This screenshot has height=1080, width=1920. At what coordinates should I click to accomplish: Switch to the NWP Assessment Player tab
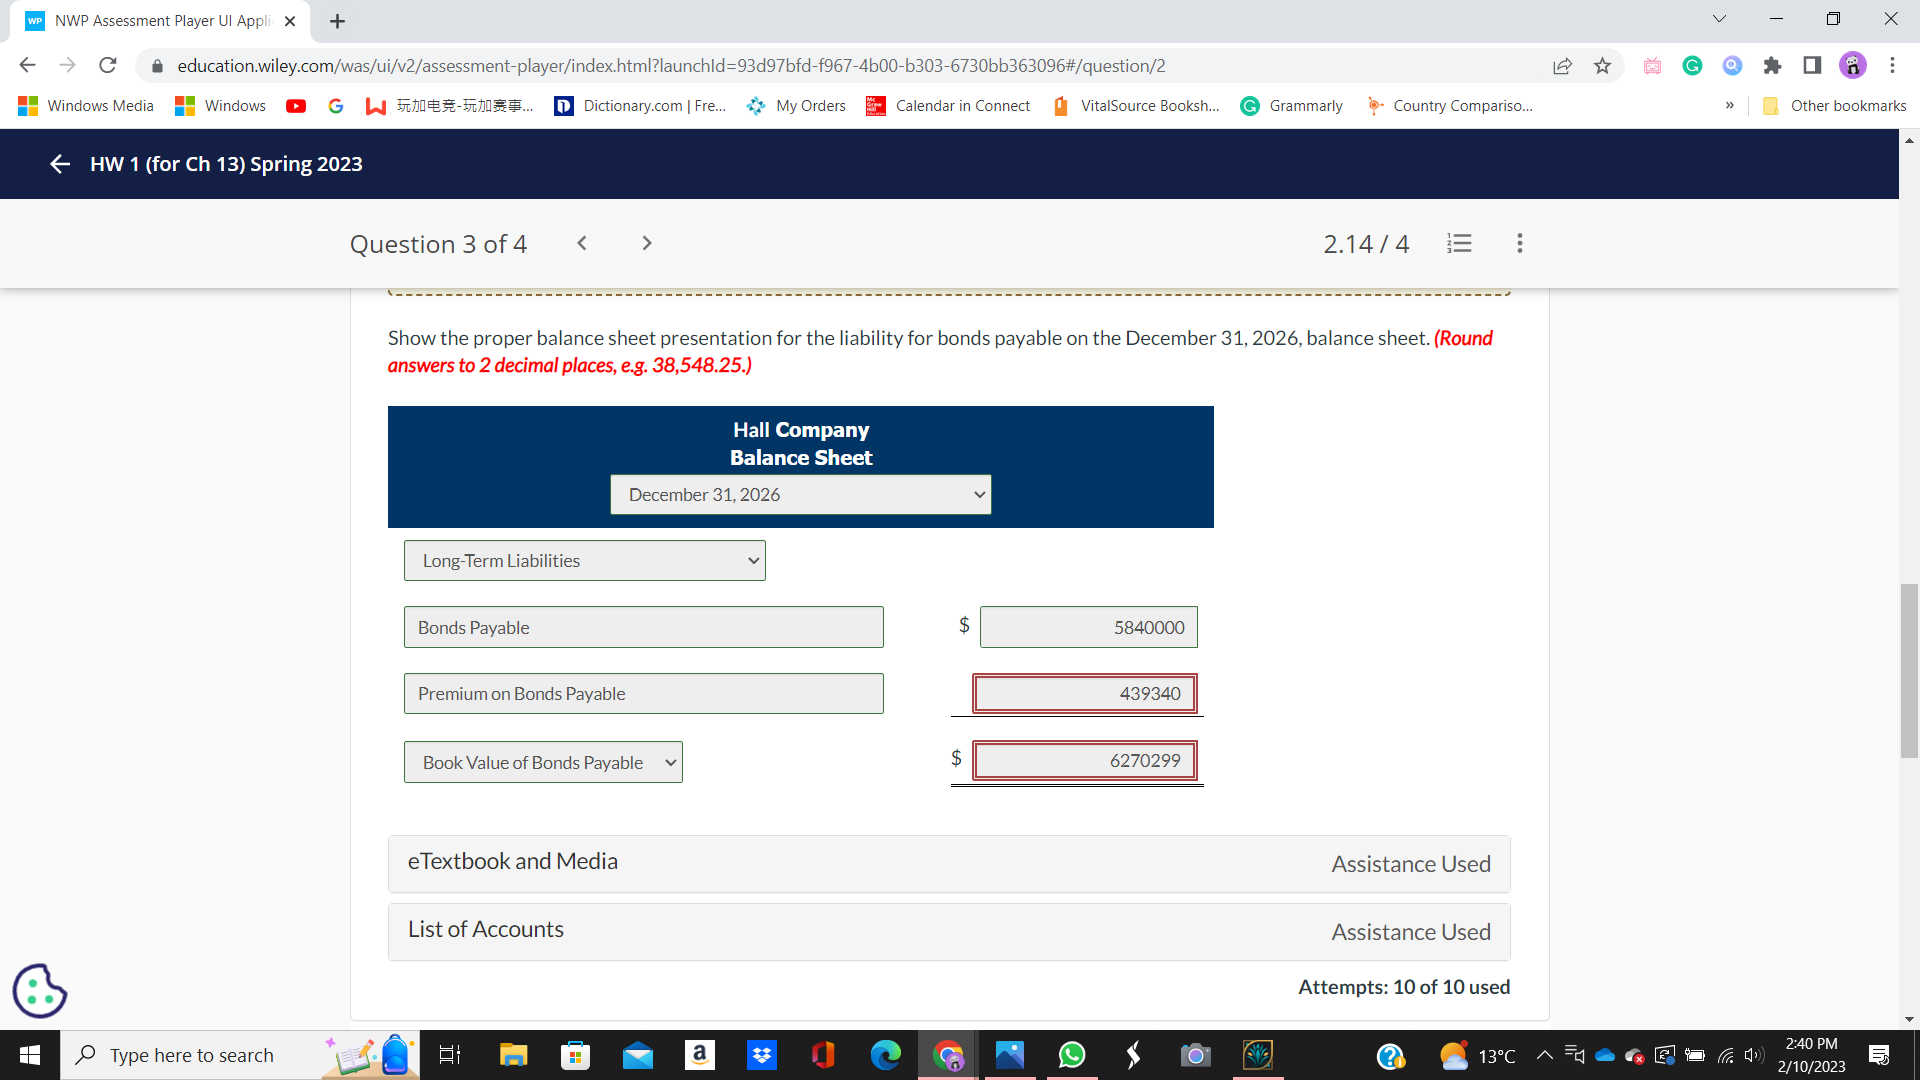(150, 20)
